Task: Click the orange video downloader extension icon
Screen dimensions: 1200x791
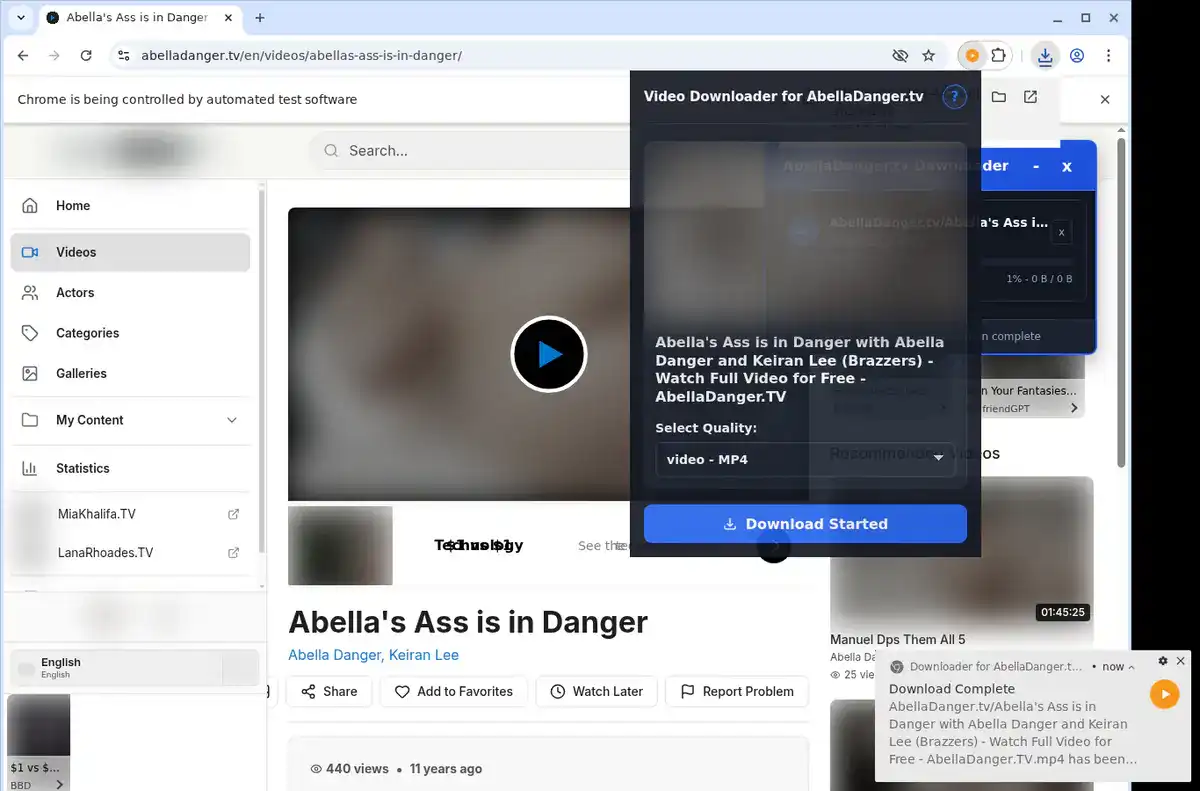Action: pyautogui.click(x=971, y=56)
